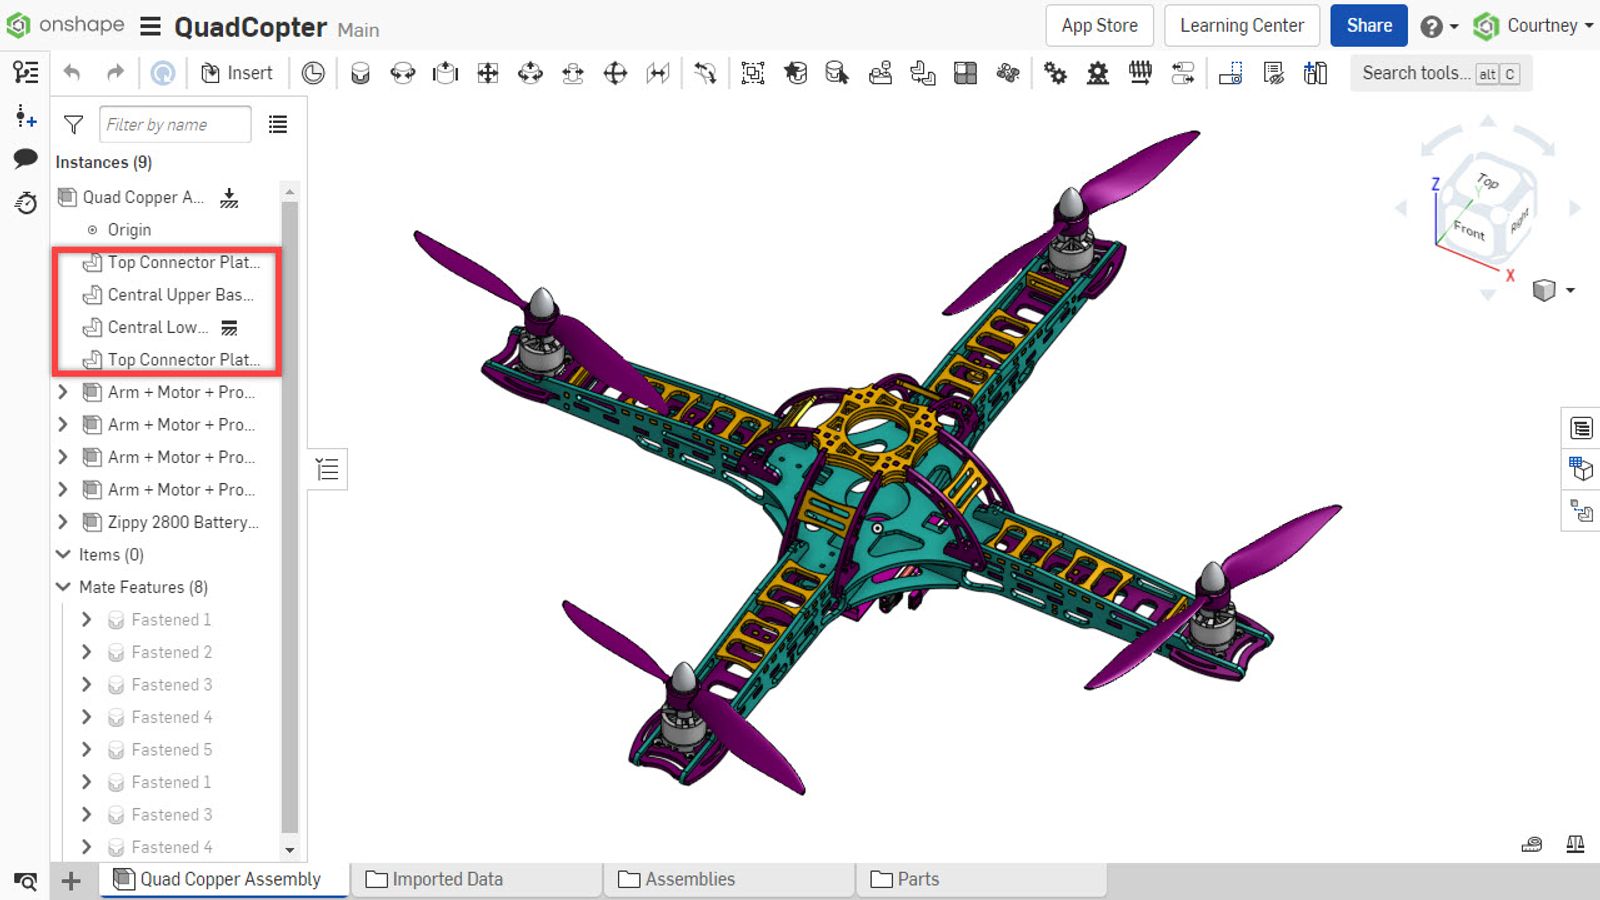Viewport: 1600px width, 900px height.
Task: Click the Undo arrow
Action: 70,72
